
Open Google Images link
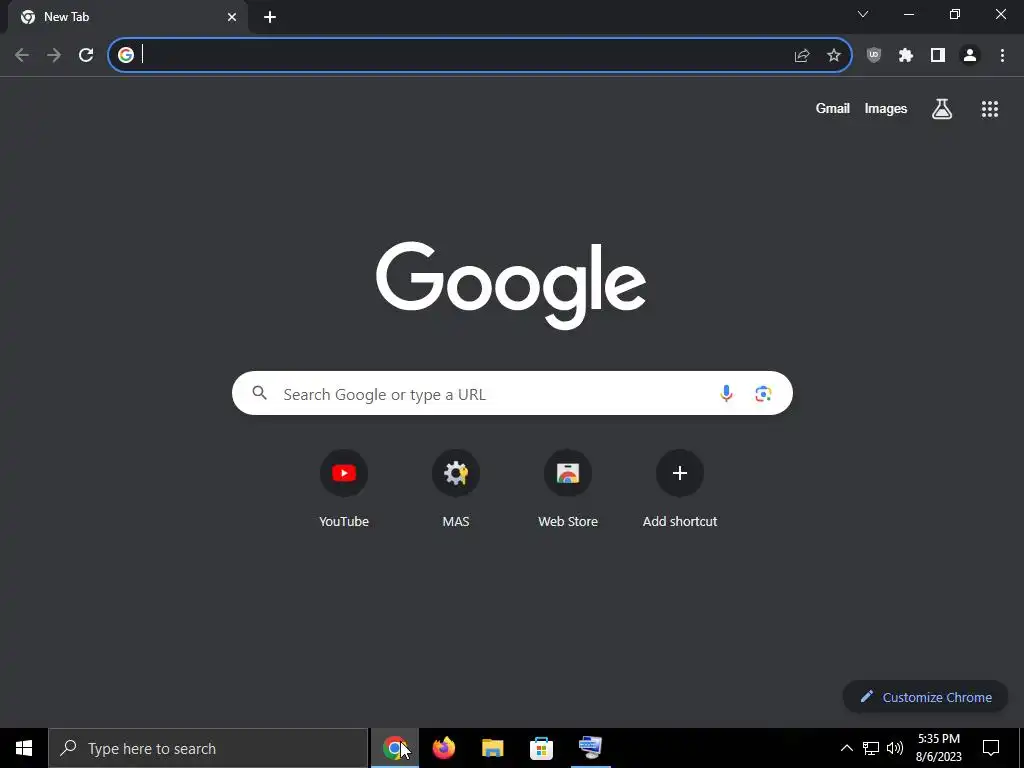(886, 109)
